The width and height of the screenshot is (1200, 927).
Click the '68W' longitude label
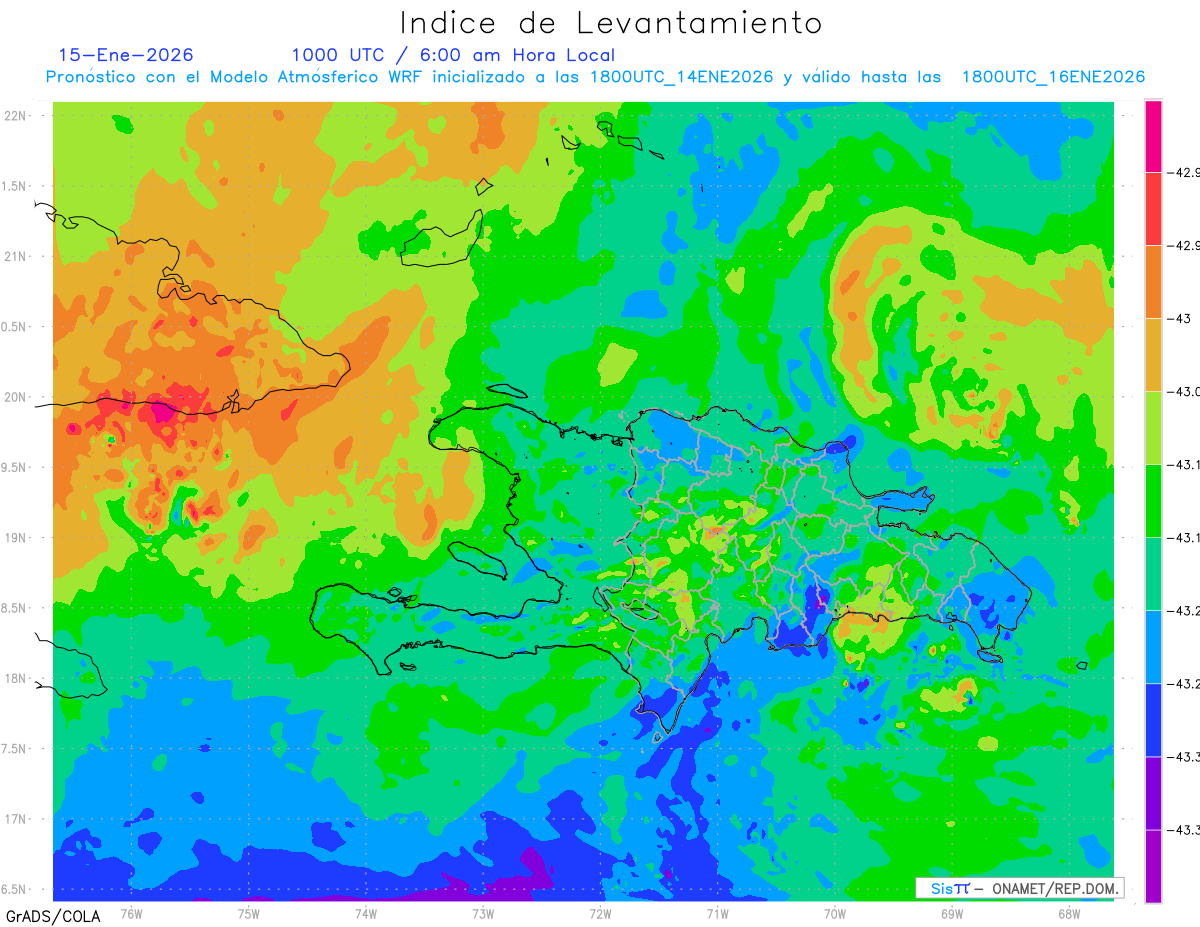[1068, 913]
